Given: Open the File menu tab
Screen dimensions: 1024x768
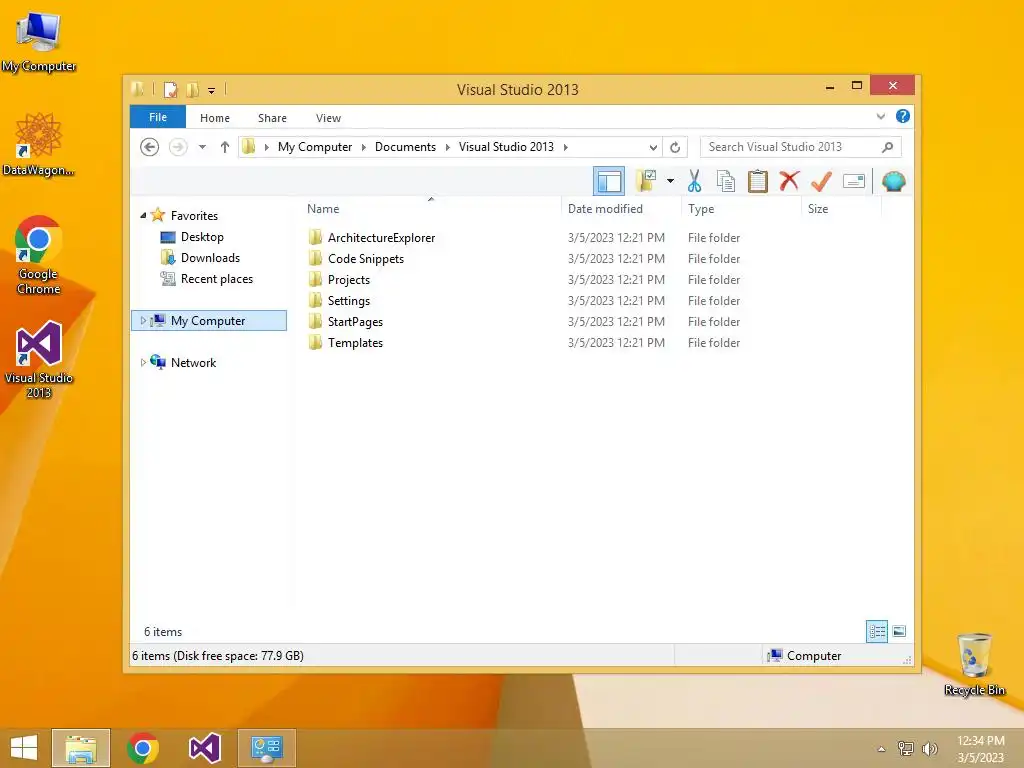Looking at the screenshot, I should (x=158, y=117).
